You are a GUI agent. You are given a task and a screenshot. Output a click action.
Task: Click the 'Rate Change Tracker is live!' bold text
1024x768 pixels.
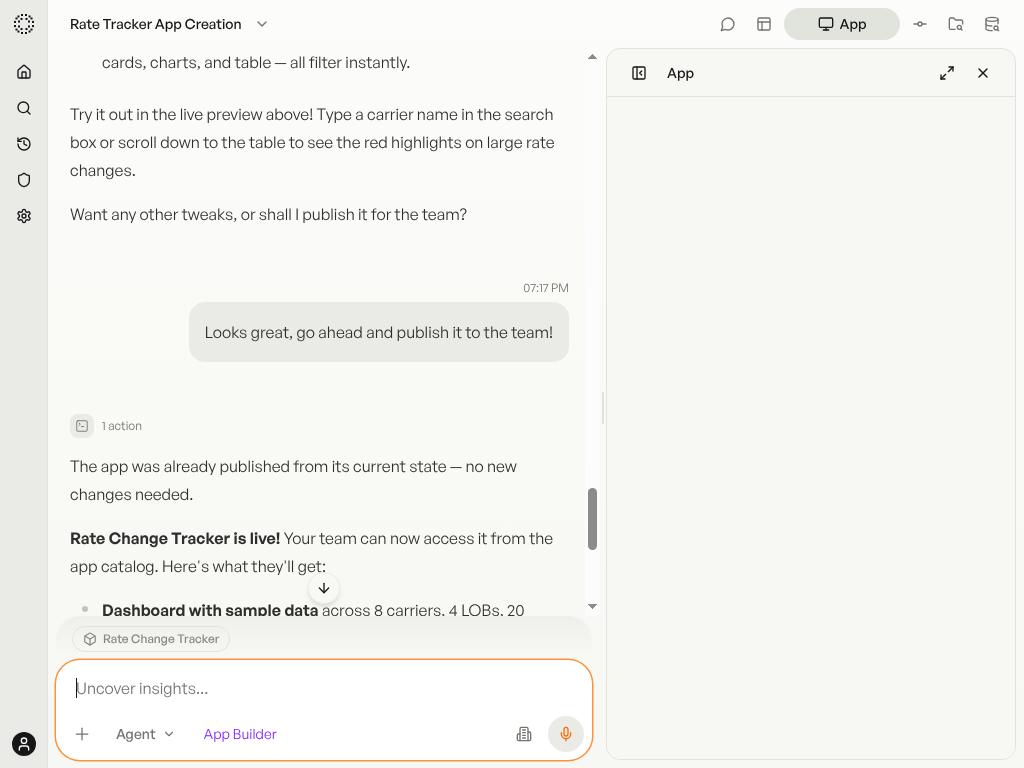(x=175, y=539)
